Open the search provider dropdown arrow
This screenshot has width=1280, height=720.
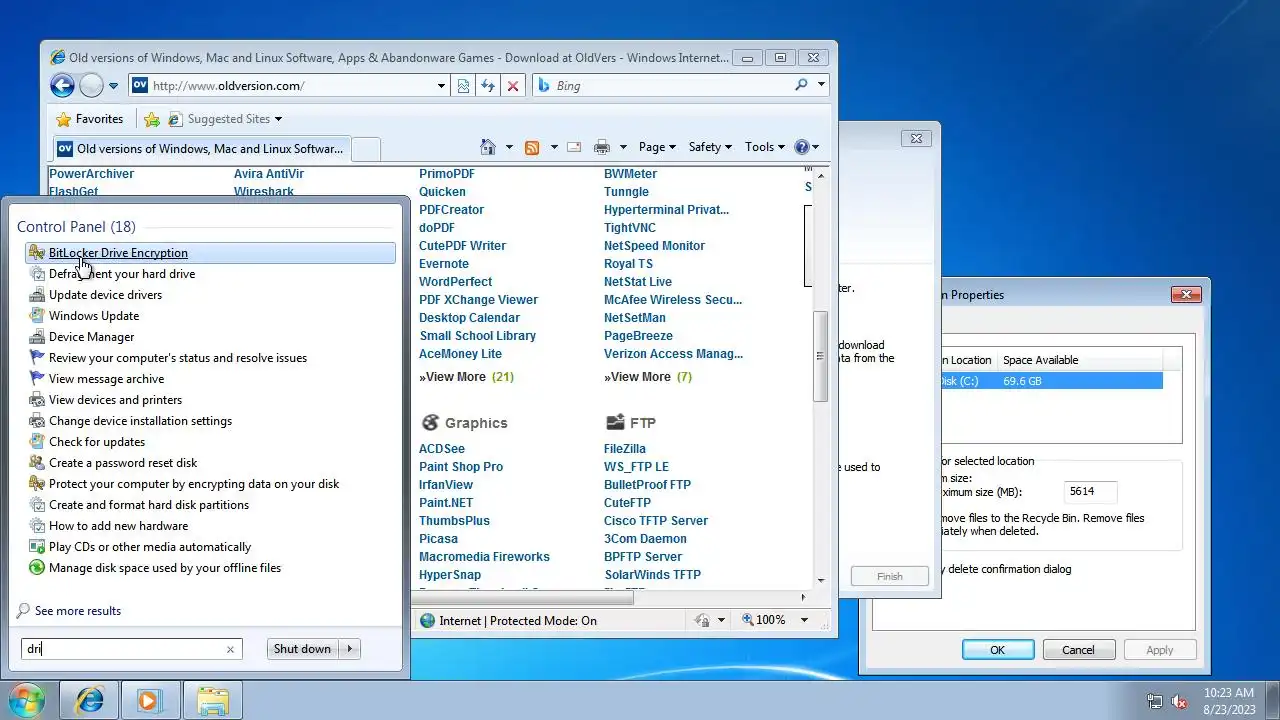(x=821, y=85)
